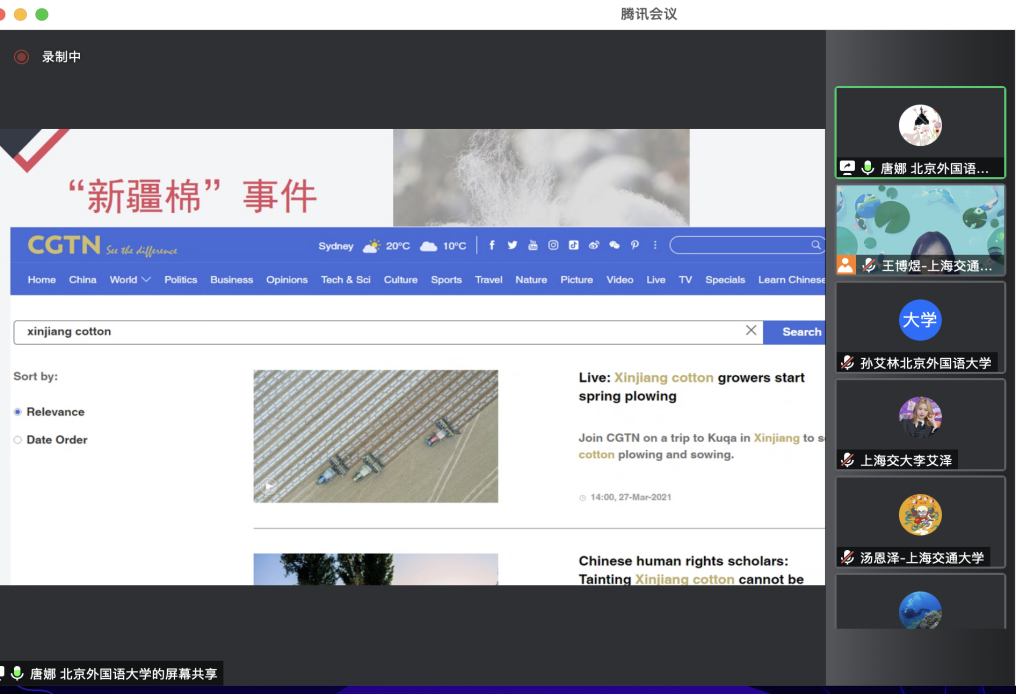Click the muted mic icon beside 王博煜-上海交通
The height and width of the screenshot is (694, 1016).
coord(868,265)
